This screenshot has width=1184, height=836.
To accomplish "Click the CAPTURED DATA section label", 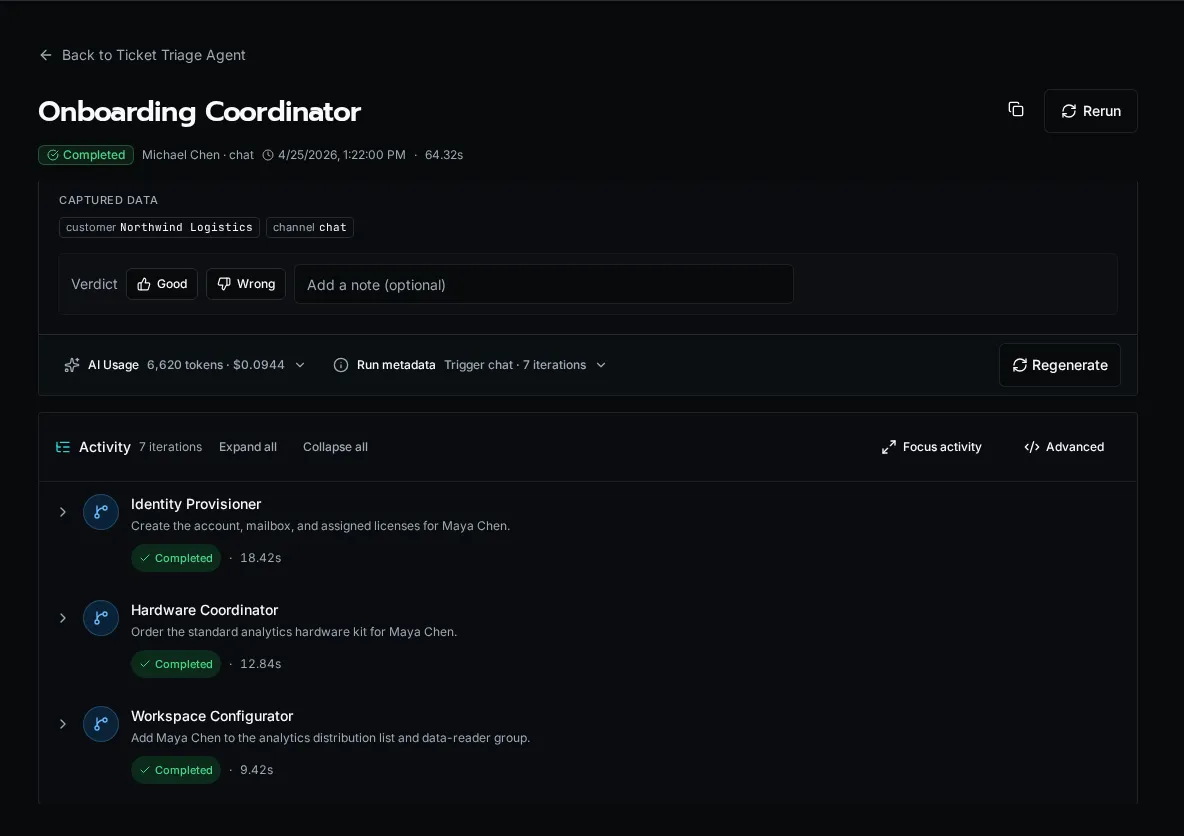I will click(109, 200).
